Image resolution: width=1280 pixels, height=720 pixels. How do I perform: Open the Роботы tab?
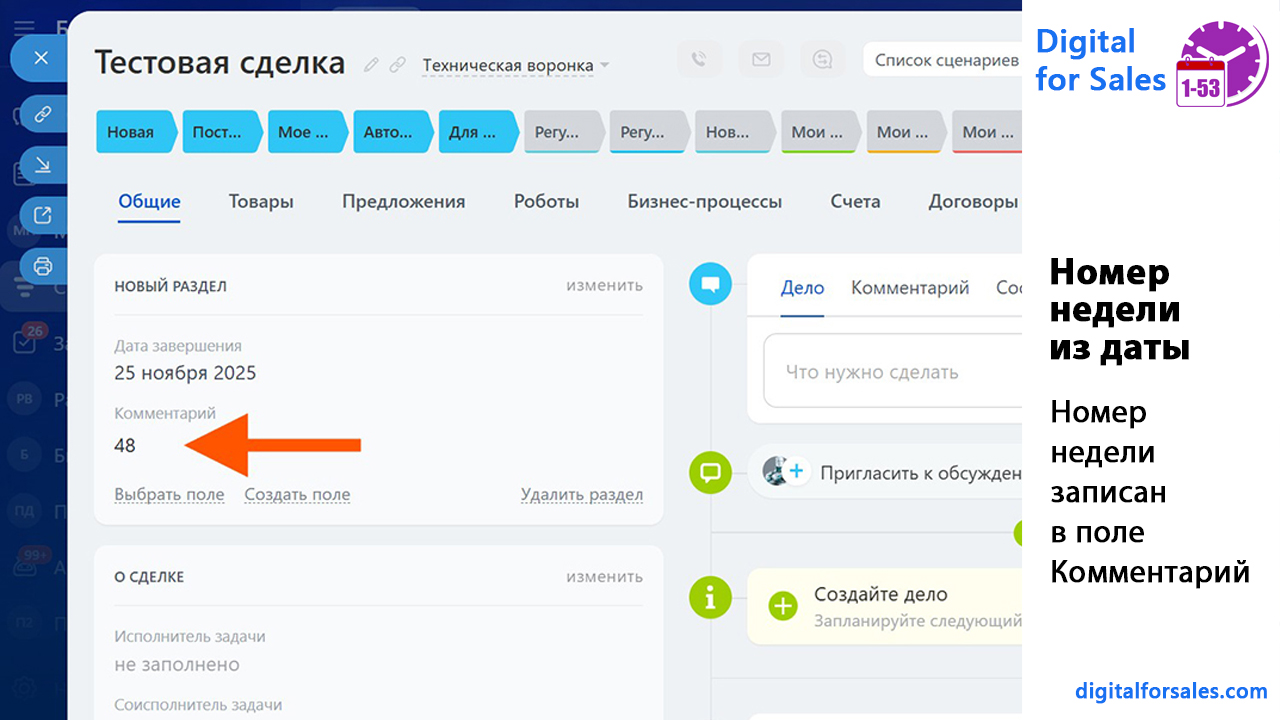click(x=546, y=201)
